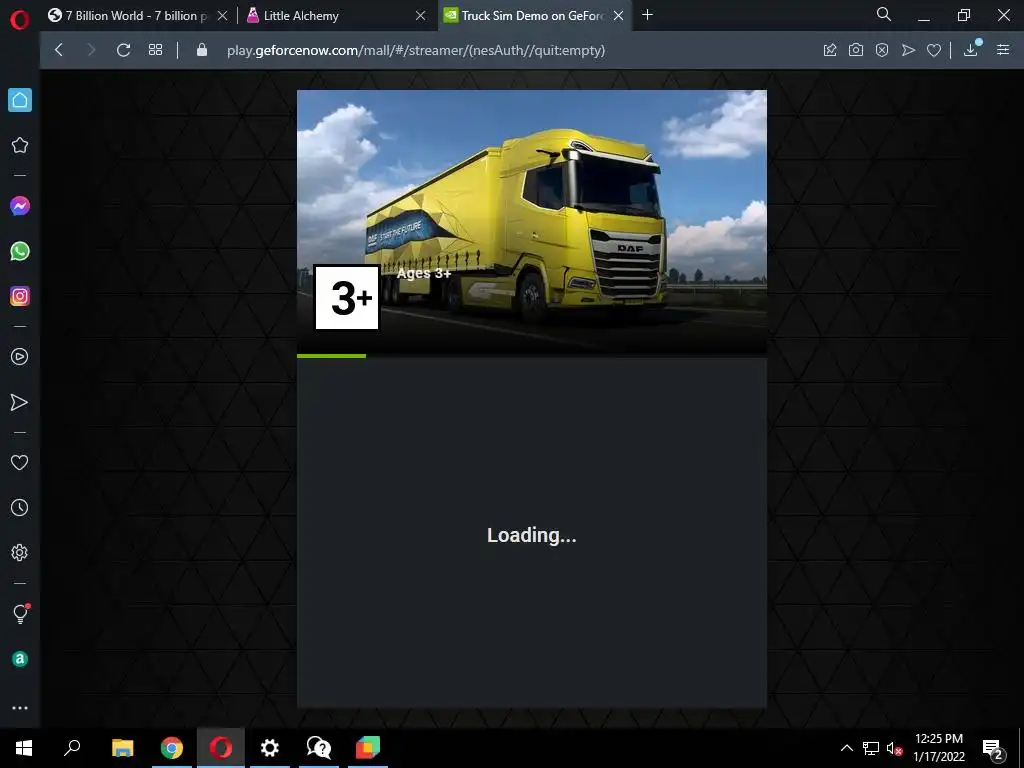The width and height of the screenshot is (1024, 768).
Task: Open My Flow send icon in address bar
Action: tap(908, 50)
